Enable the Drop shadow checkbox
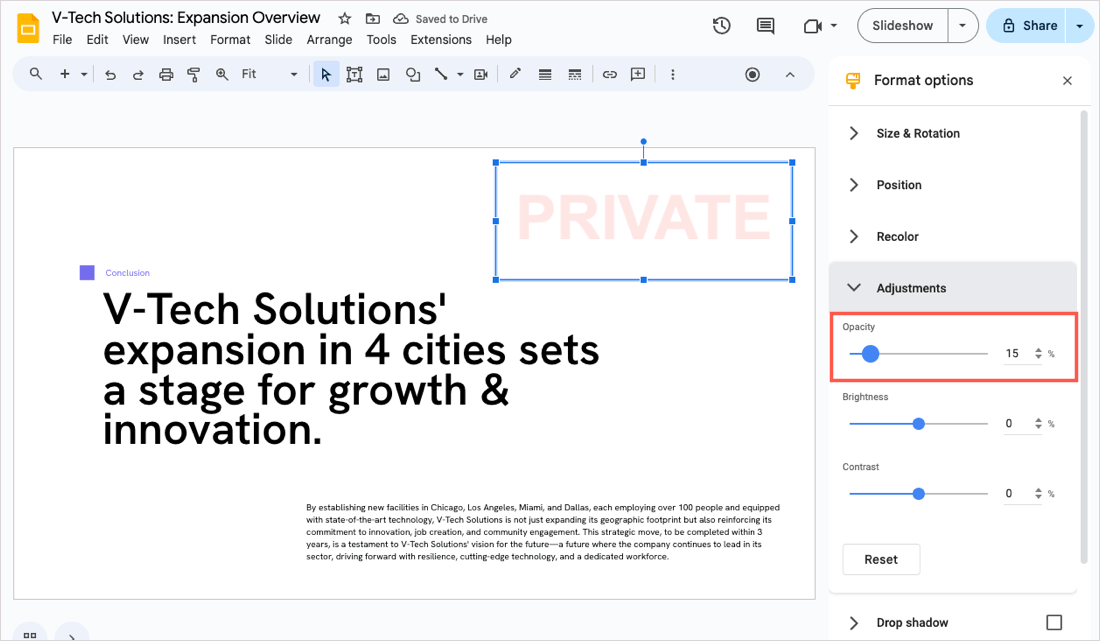 pyautogui.click(x=1054, y=622)
